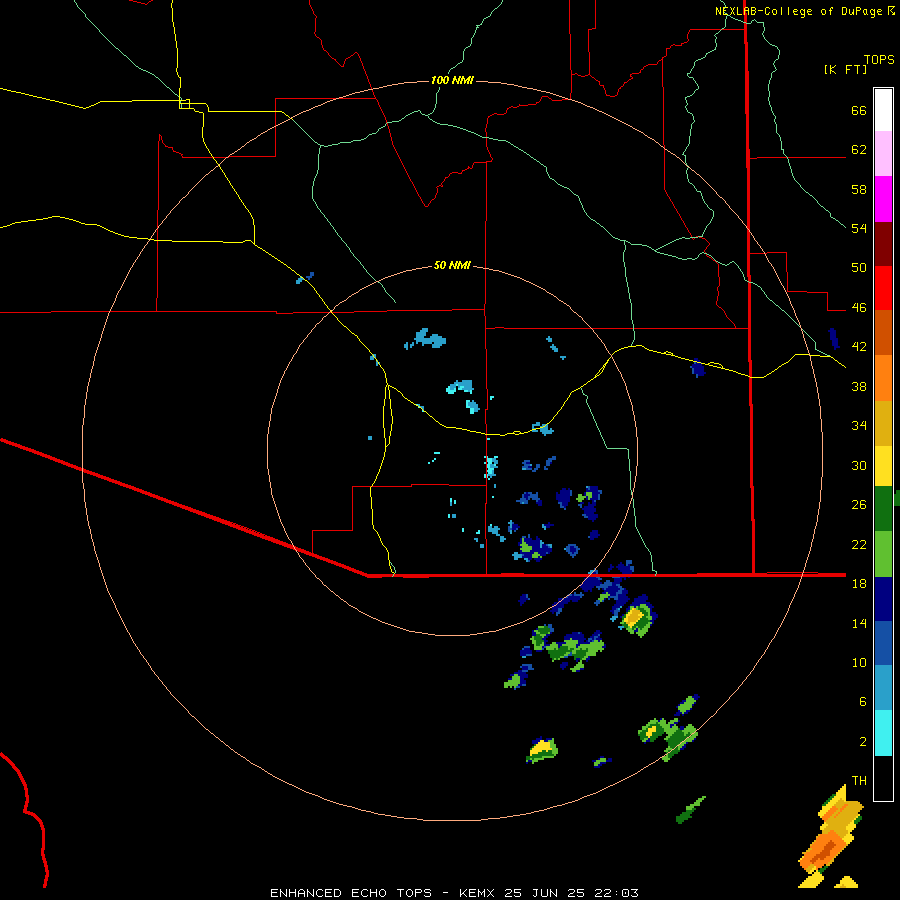
Task: Click the bright red 46 kft legend swatch
Action: [883, 288]
